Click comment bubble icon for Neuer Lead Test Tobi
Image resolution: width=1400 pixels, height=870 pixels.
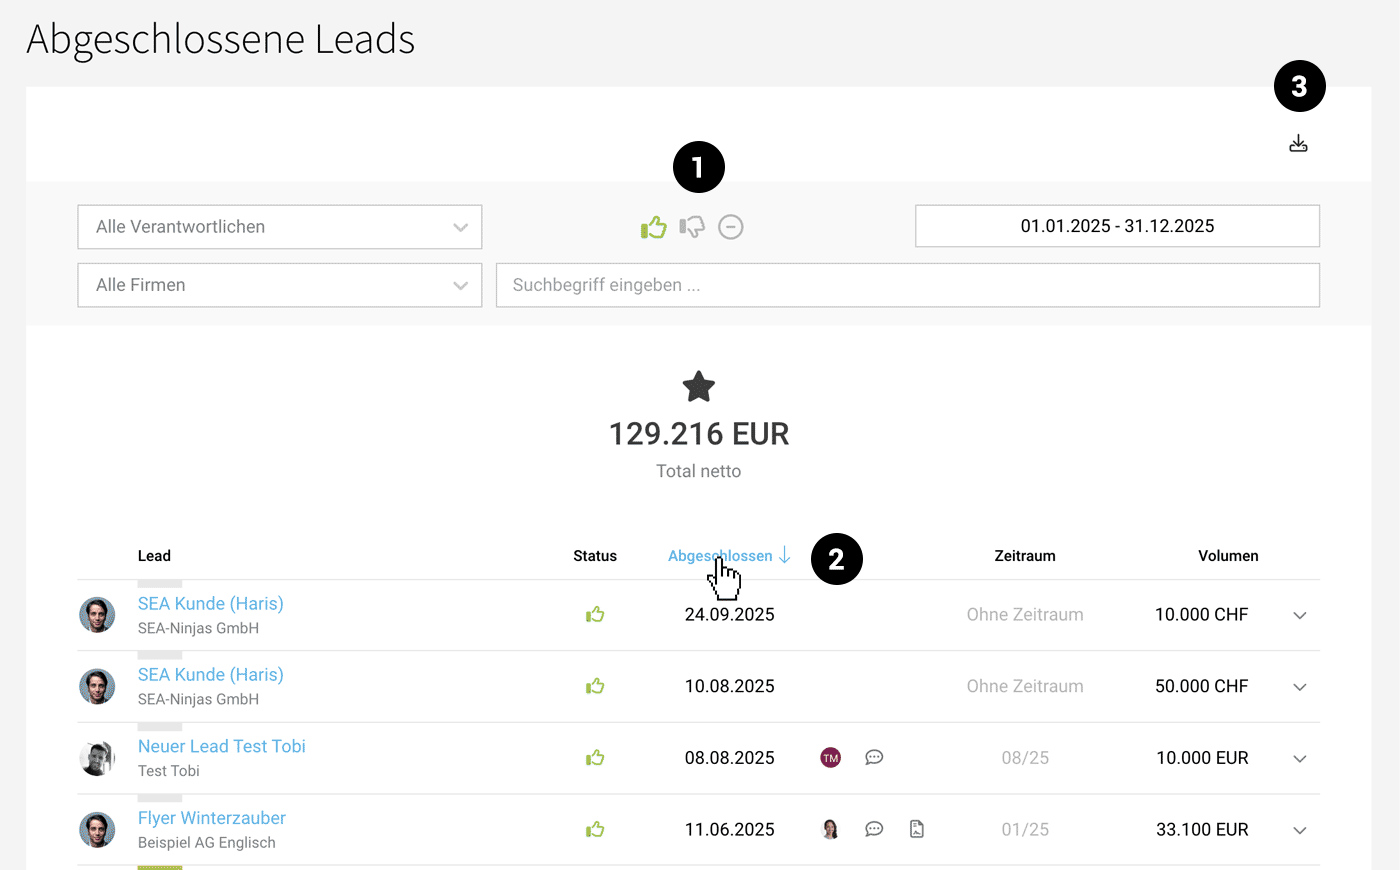coord(874,758)
